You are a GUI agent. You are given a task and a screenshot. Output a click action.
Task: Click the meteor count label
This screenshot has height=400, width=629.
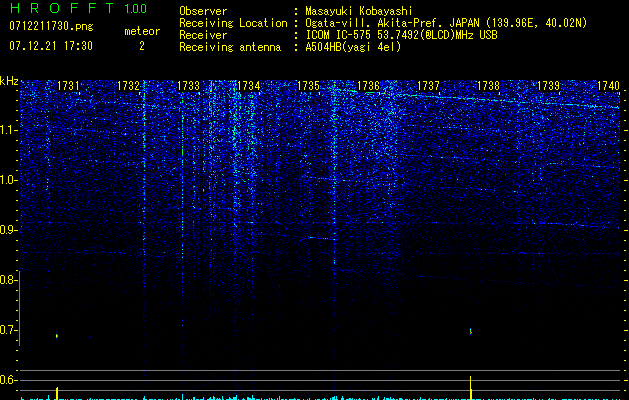[142, 31]
